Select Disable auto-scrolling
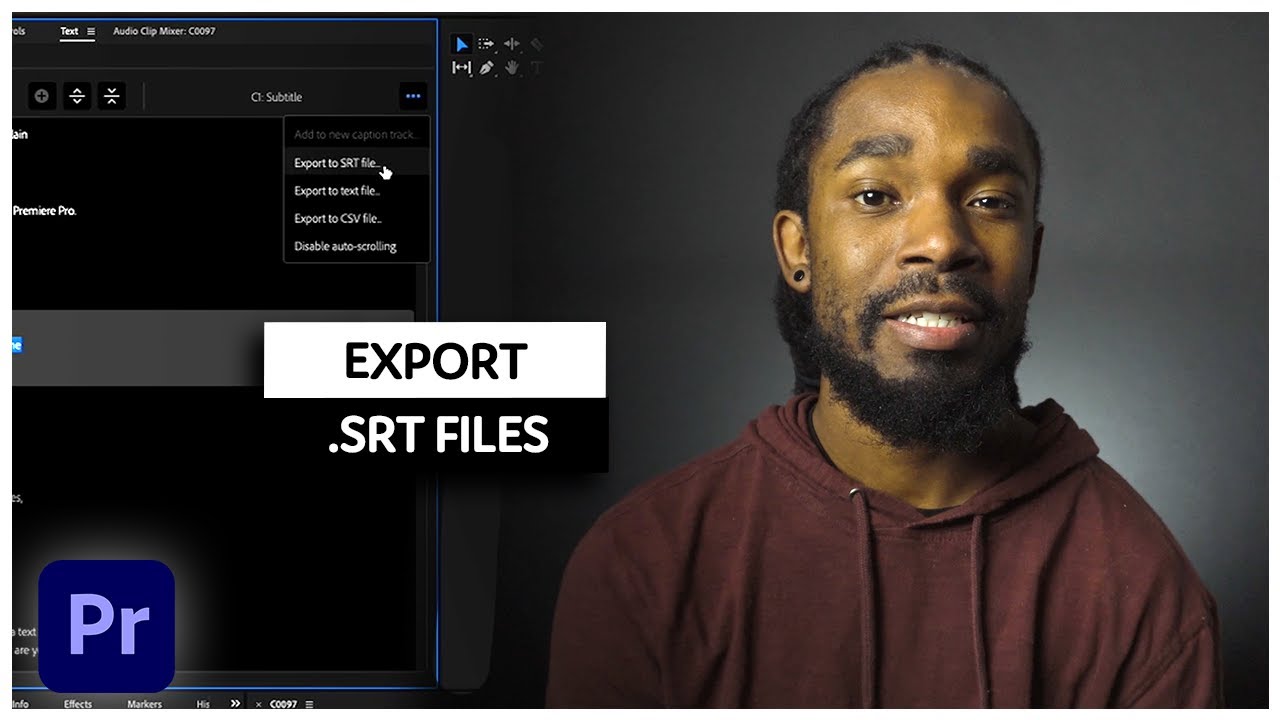This screenshot has width=1280, height=720. tap(357, 246)
